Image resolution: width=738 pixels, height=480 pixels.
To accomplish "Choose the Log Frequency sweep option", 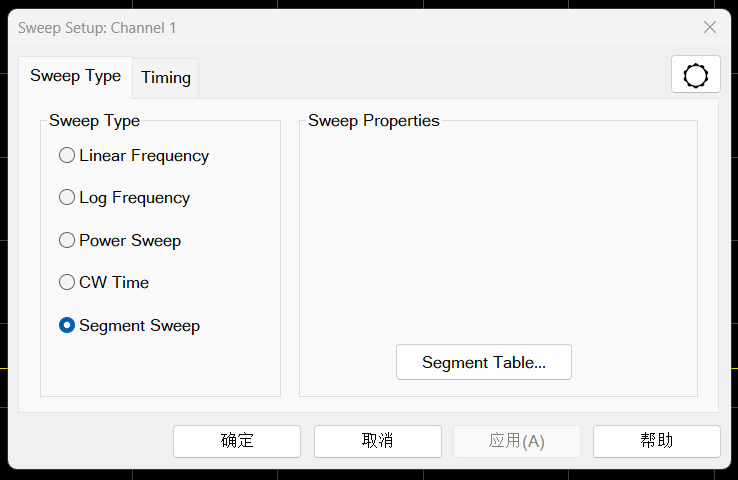I will 67,198.
